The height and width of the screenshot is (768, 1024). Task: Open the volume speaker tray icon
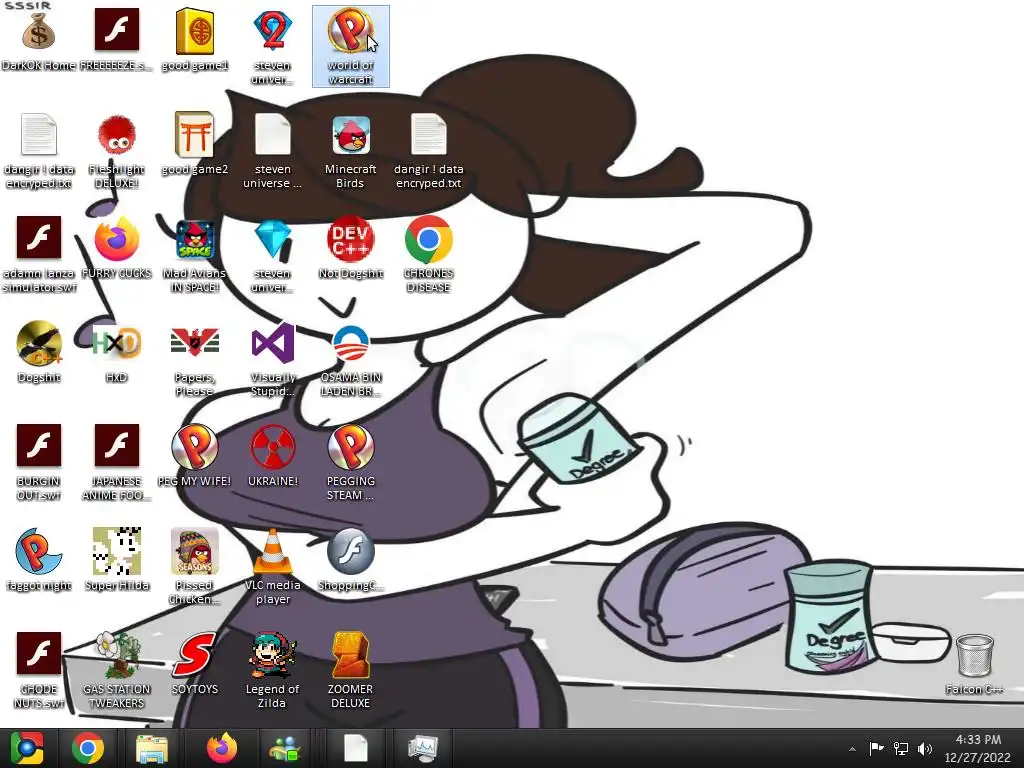(925, 748)
